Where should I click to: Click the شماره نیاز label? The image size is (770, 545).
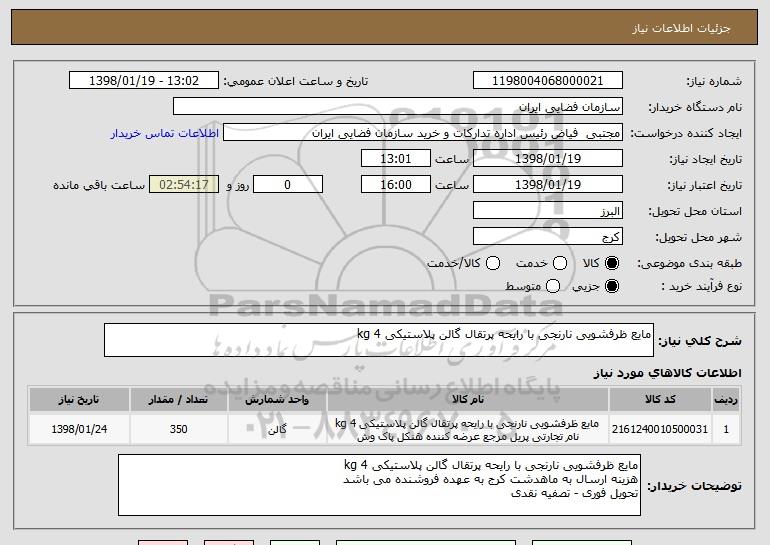pyautogui.click(x=714, y=81)
